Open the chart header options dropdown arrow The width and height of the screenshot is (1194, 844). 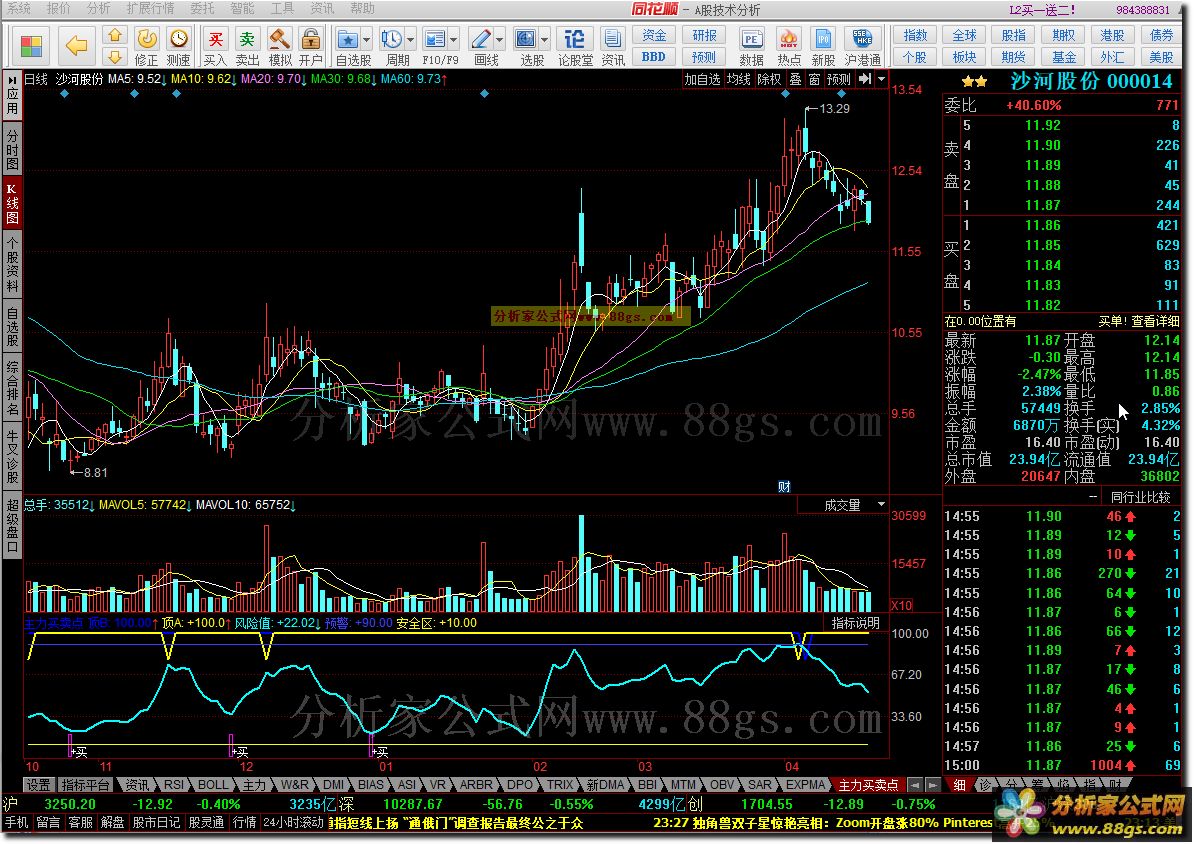(x=882, y=79)
